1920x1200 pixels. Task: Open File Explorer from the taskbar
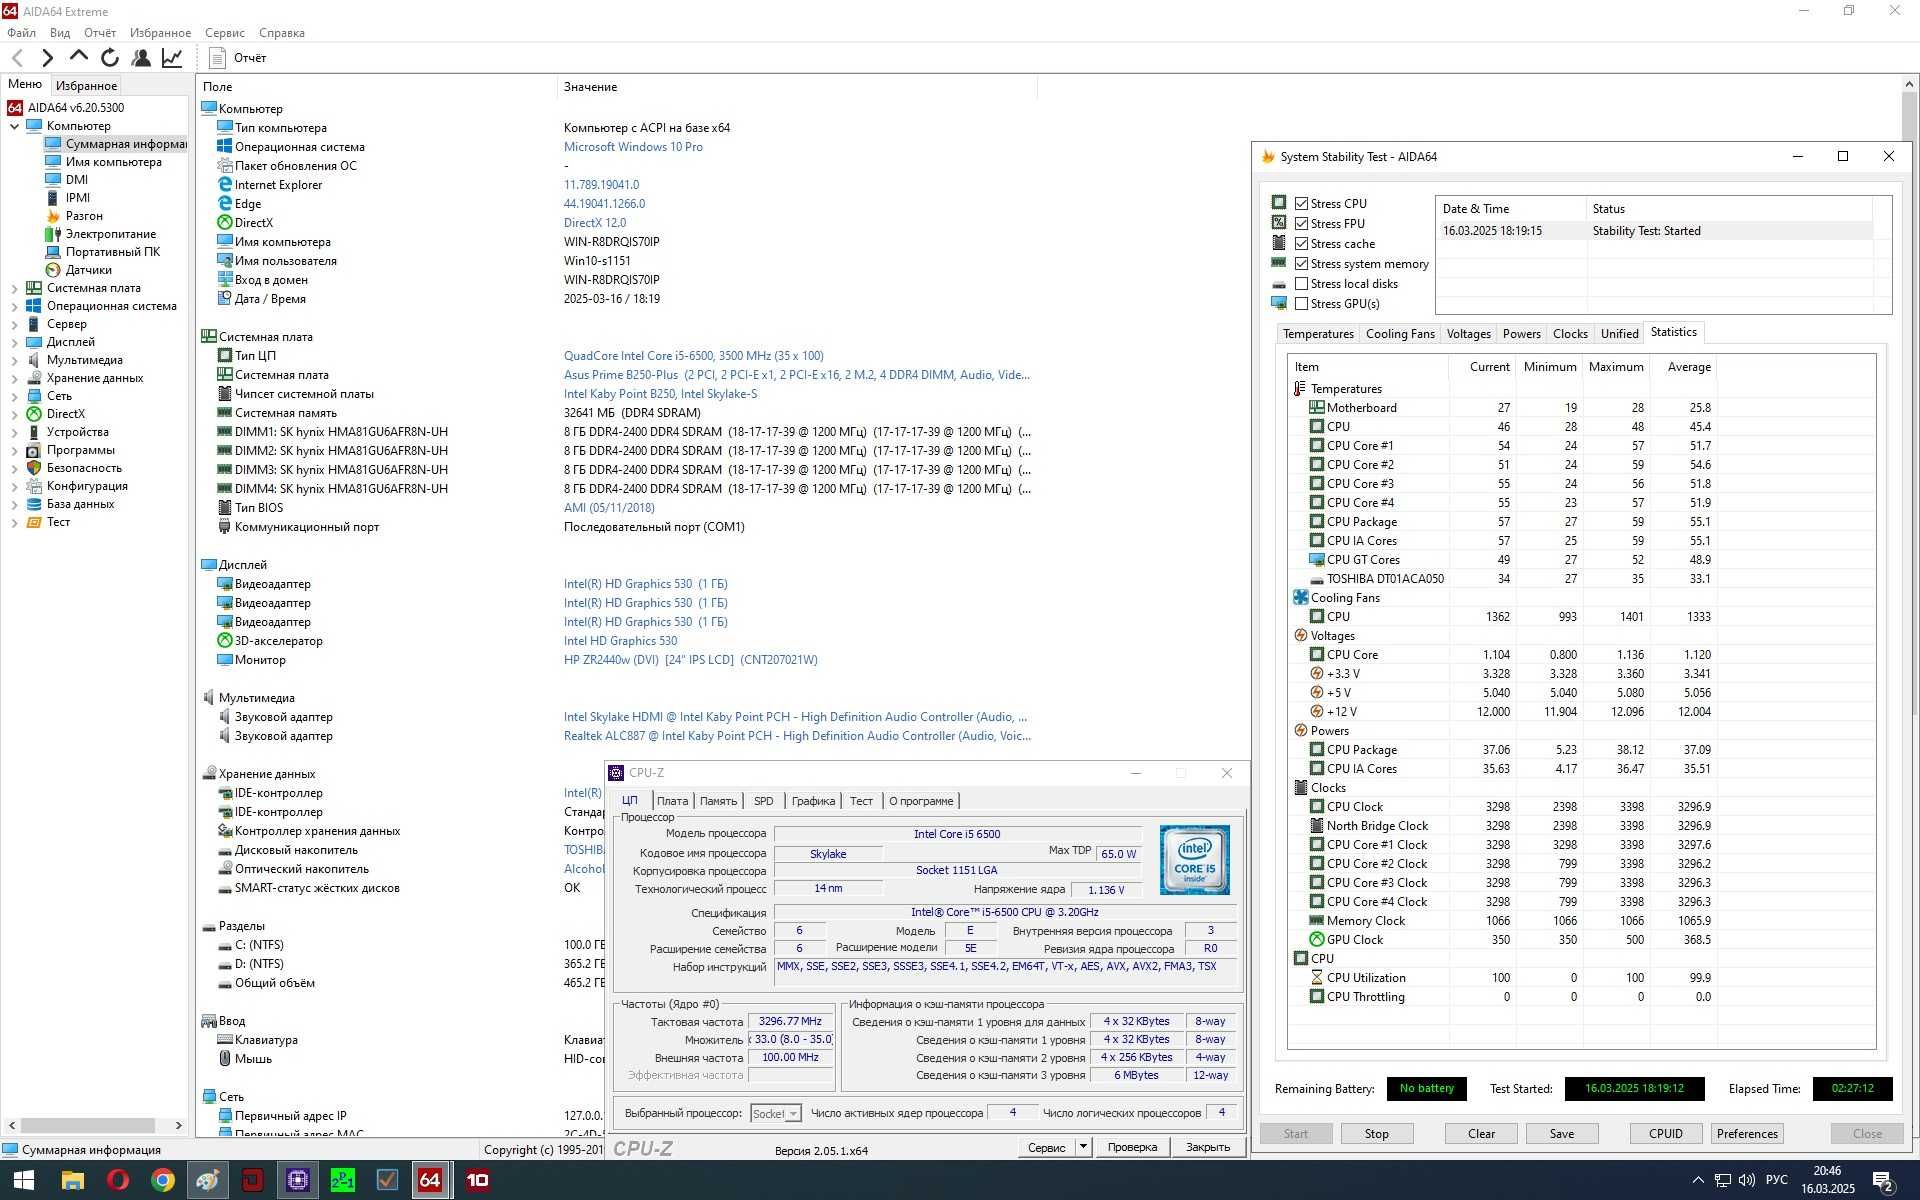click(x=72, y=1180)
